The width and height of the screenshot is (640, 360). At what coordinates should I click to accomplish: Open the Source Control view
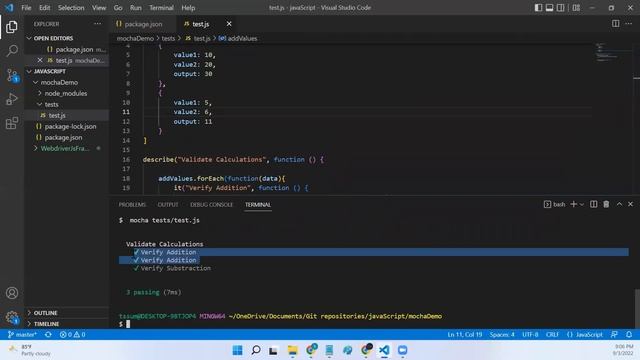click(12, 75)
